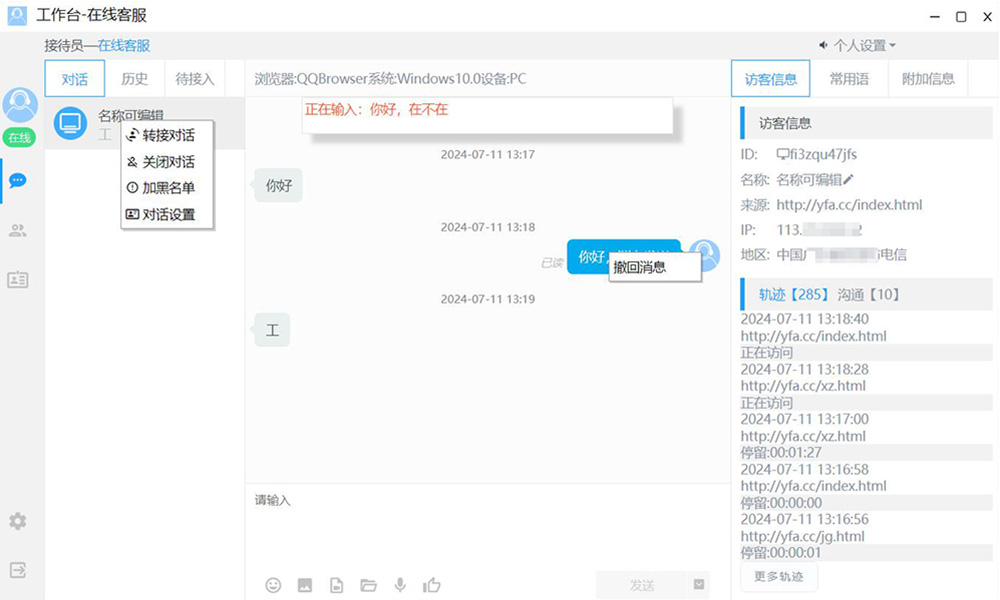Screen dimensions: 1000x600
Task: Open the folder icon in chat toolbar
Action: point(368,585)
